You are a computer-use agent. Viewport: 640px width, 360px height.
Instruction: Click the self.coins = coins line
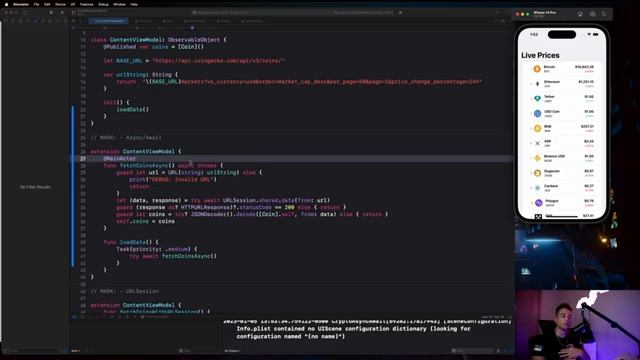click(x=145, y=221)
